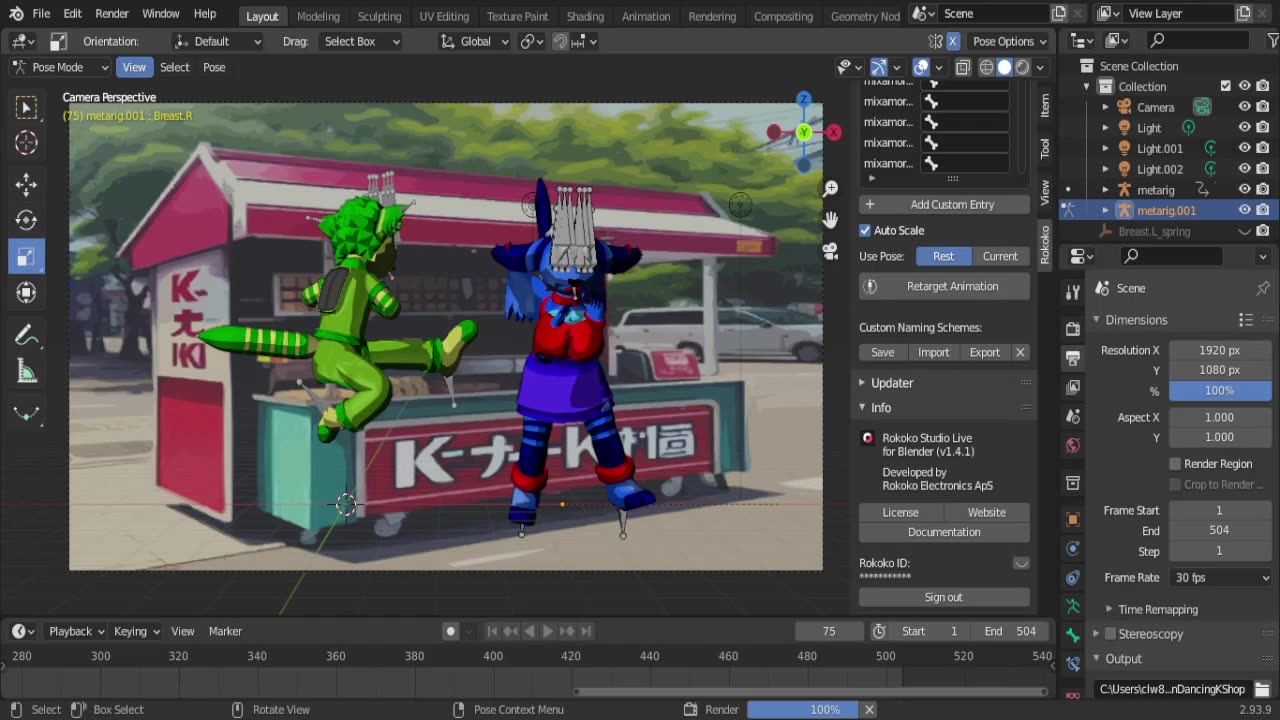
Task: Choose the Measure tool
Action: (x=26, y=372)
